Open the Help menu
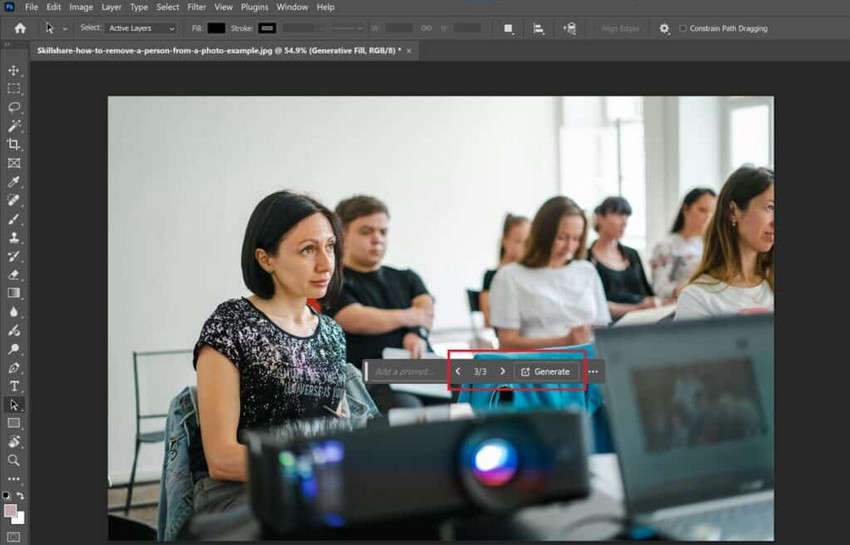The image size is (850, 545). coord(325,7)
